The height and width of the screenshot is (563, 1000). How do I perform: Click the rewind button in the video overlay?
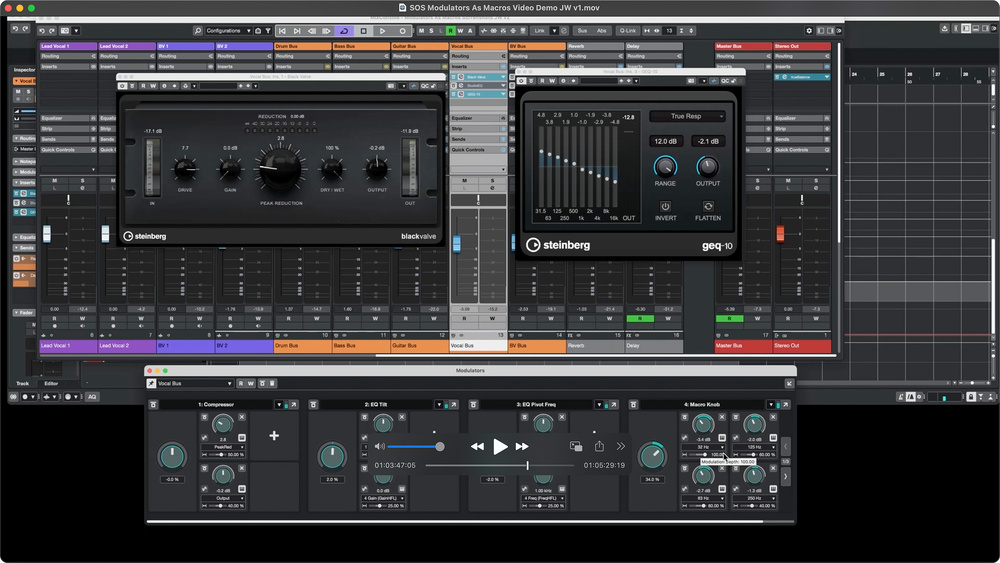tap(477, 446)
